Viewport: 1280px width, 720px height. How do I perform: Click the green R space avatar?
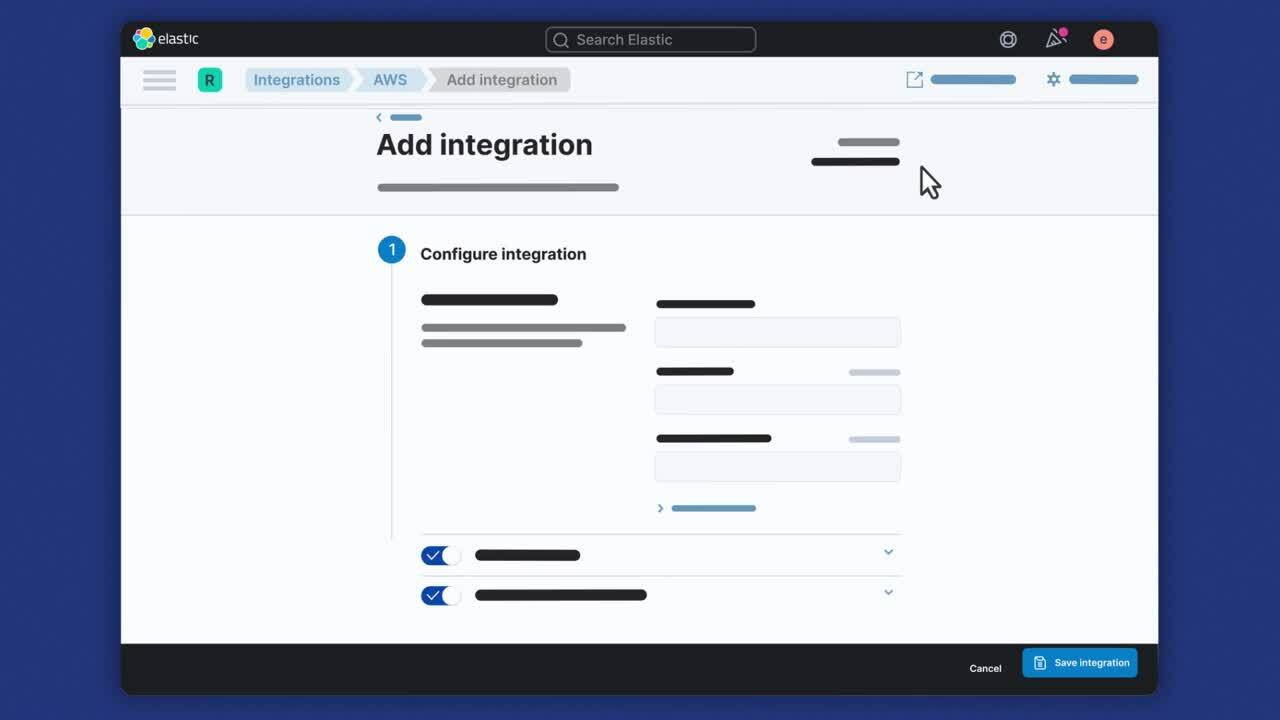(210, 80)
